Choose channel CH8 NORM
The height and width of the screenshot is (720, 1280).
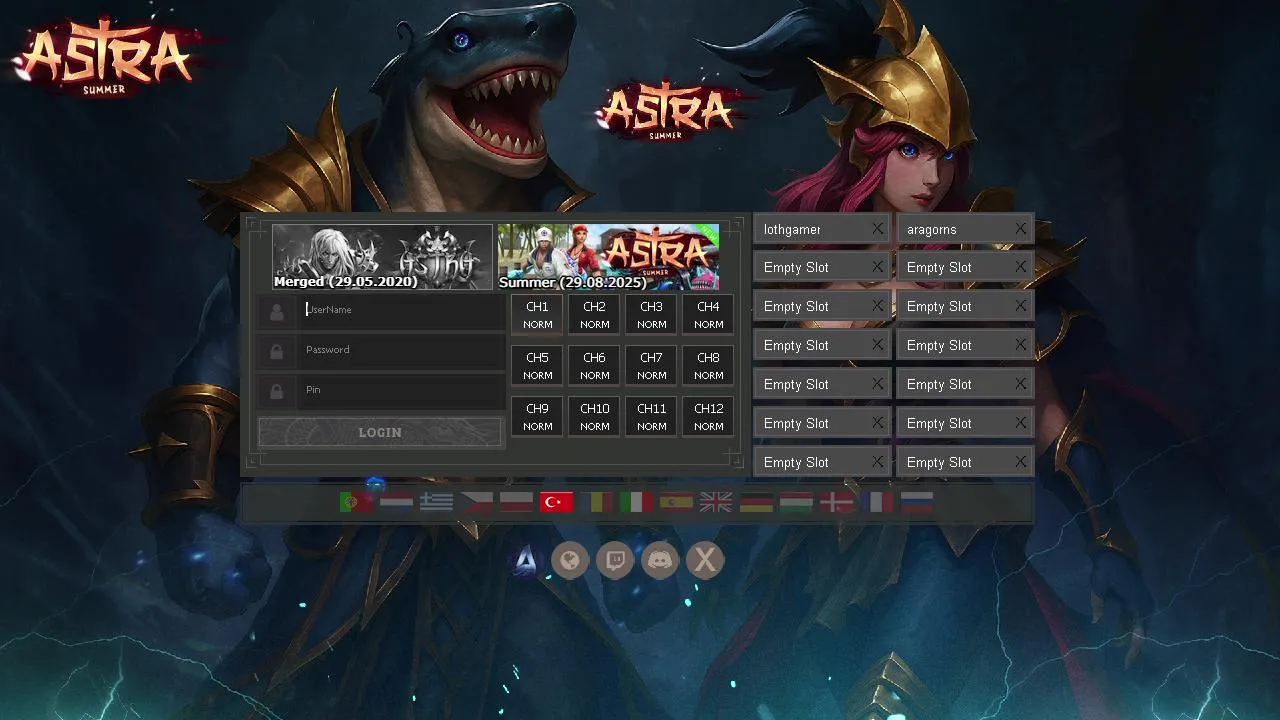(x=708, y=365)
